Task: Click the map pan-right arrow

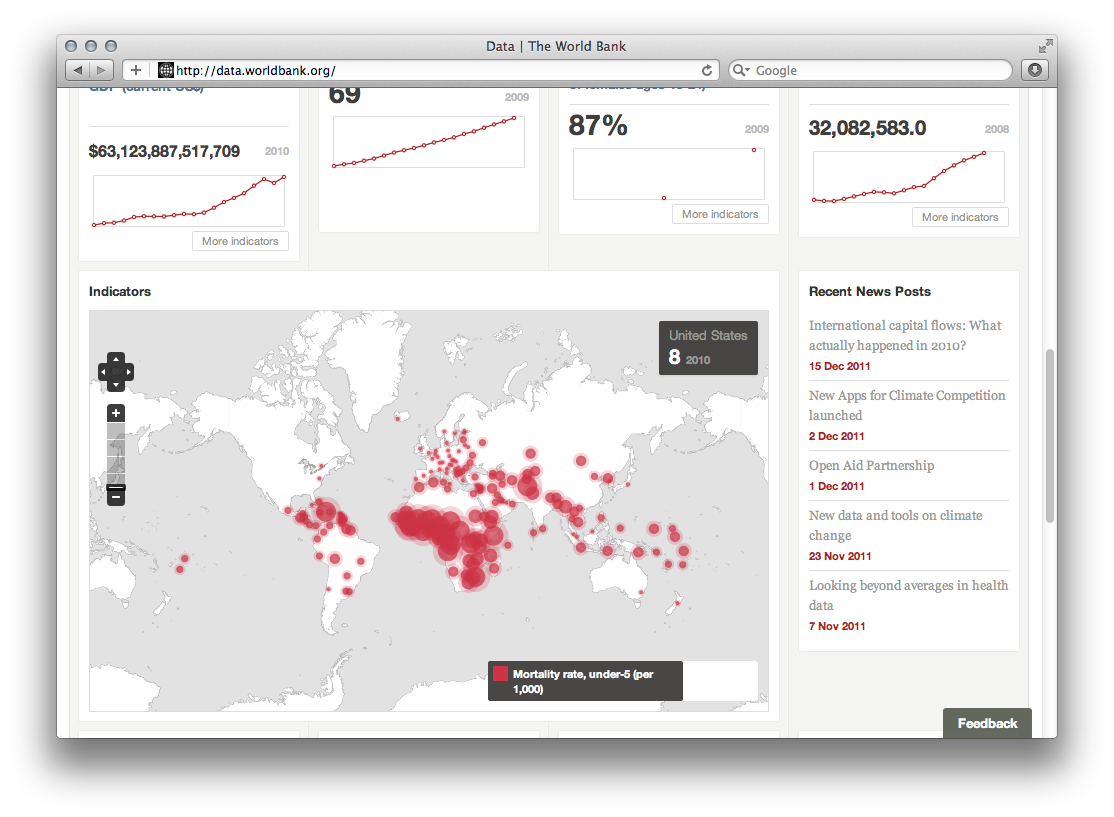Action: point(128,371)
